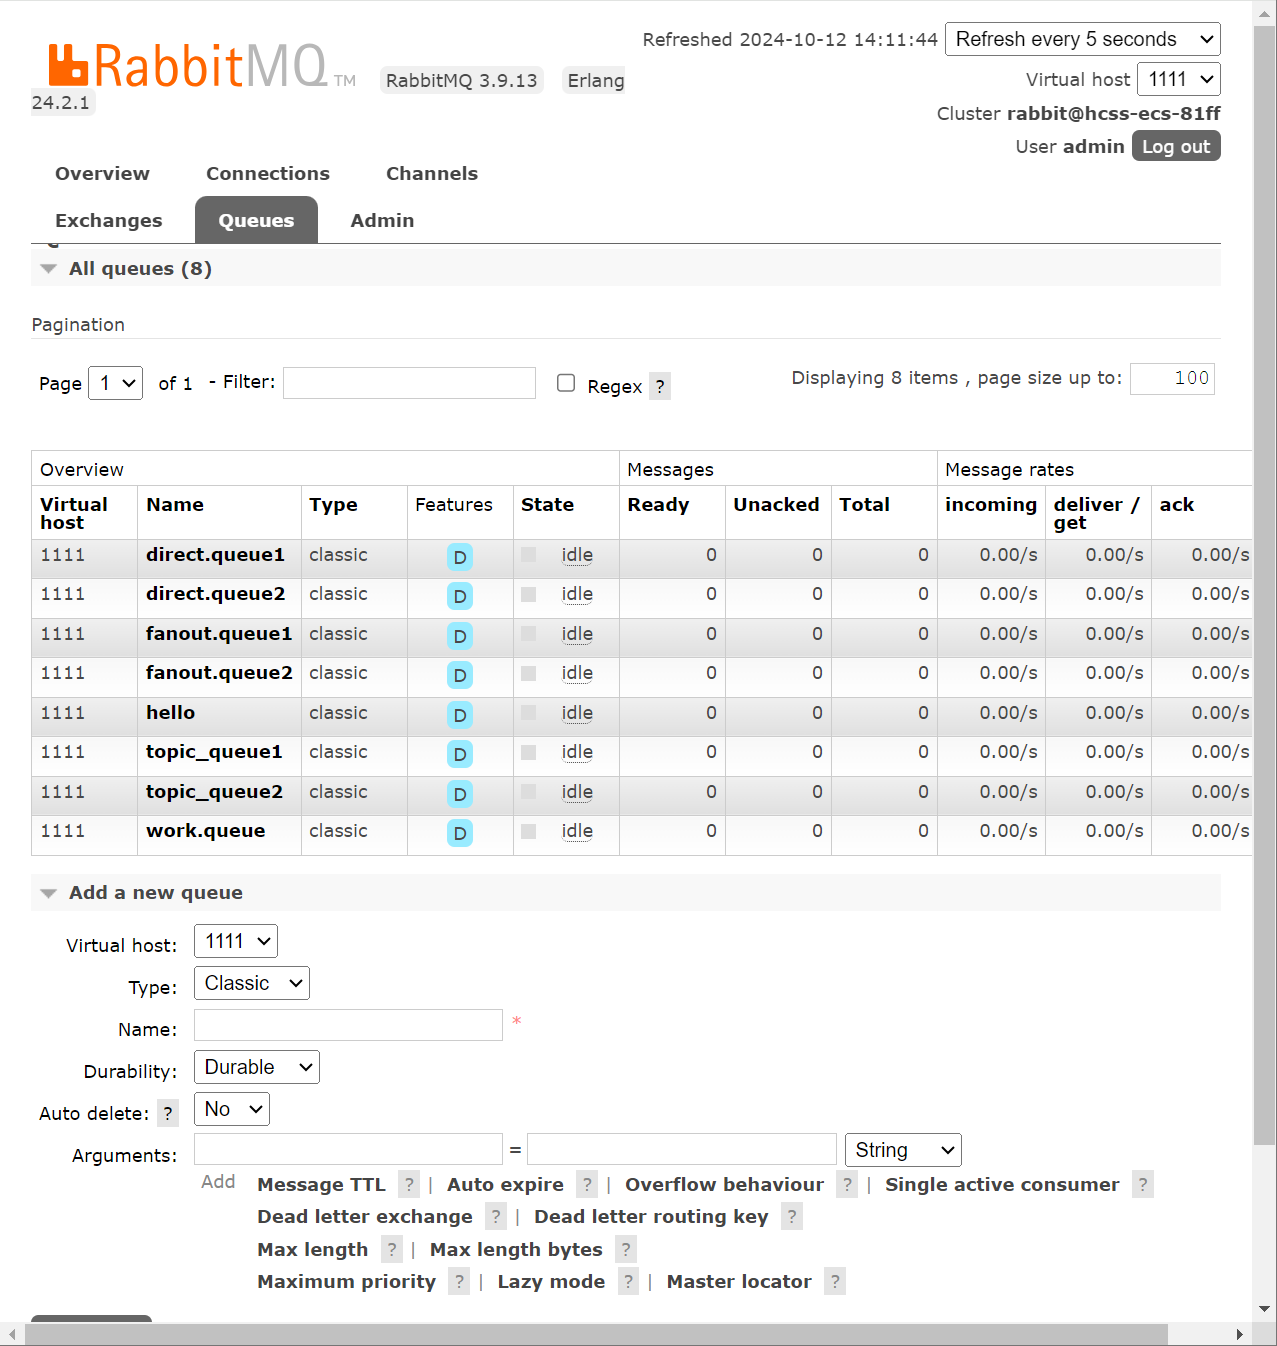Click the D feature badge for hello
The height and width of the screenshot is (1346, 1277).
(460, 715)
